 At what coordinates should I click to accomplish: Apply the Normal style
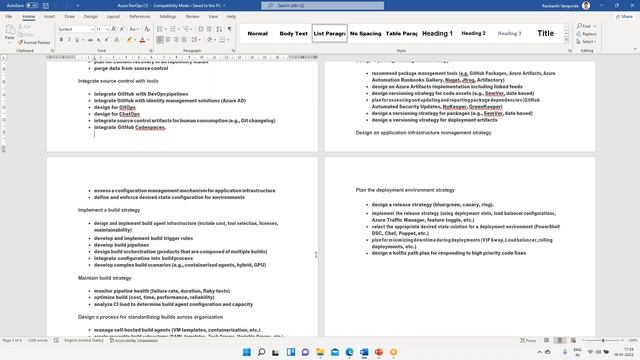[x=258, y=33]
